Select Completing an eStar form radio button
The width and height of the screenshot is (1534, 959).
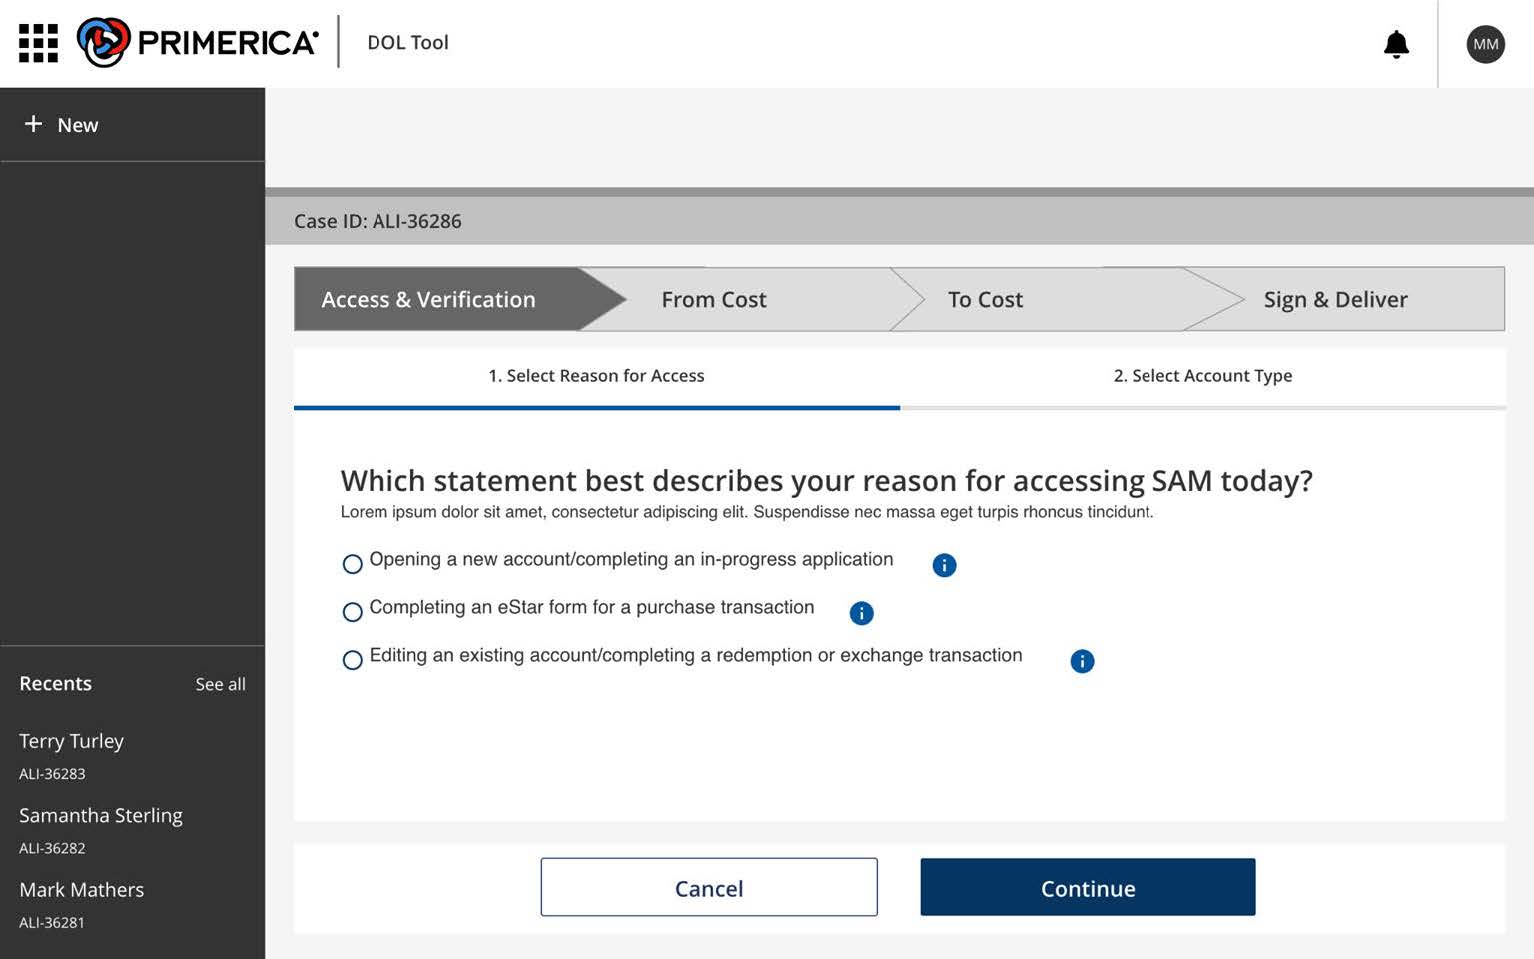click(352, 612)
